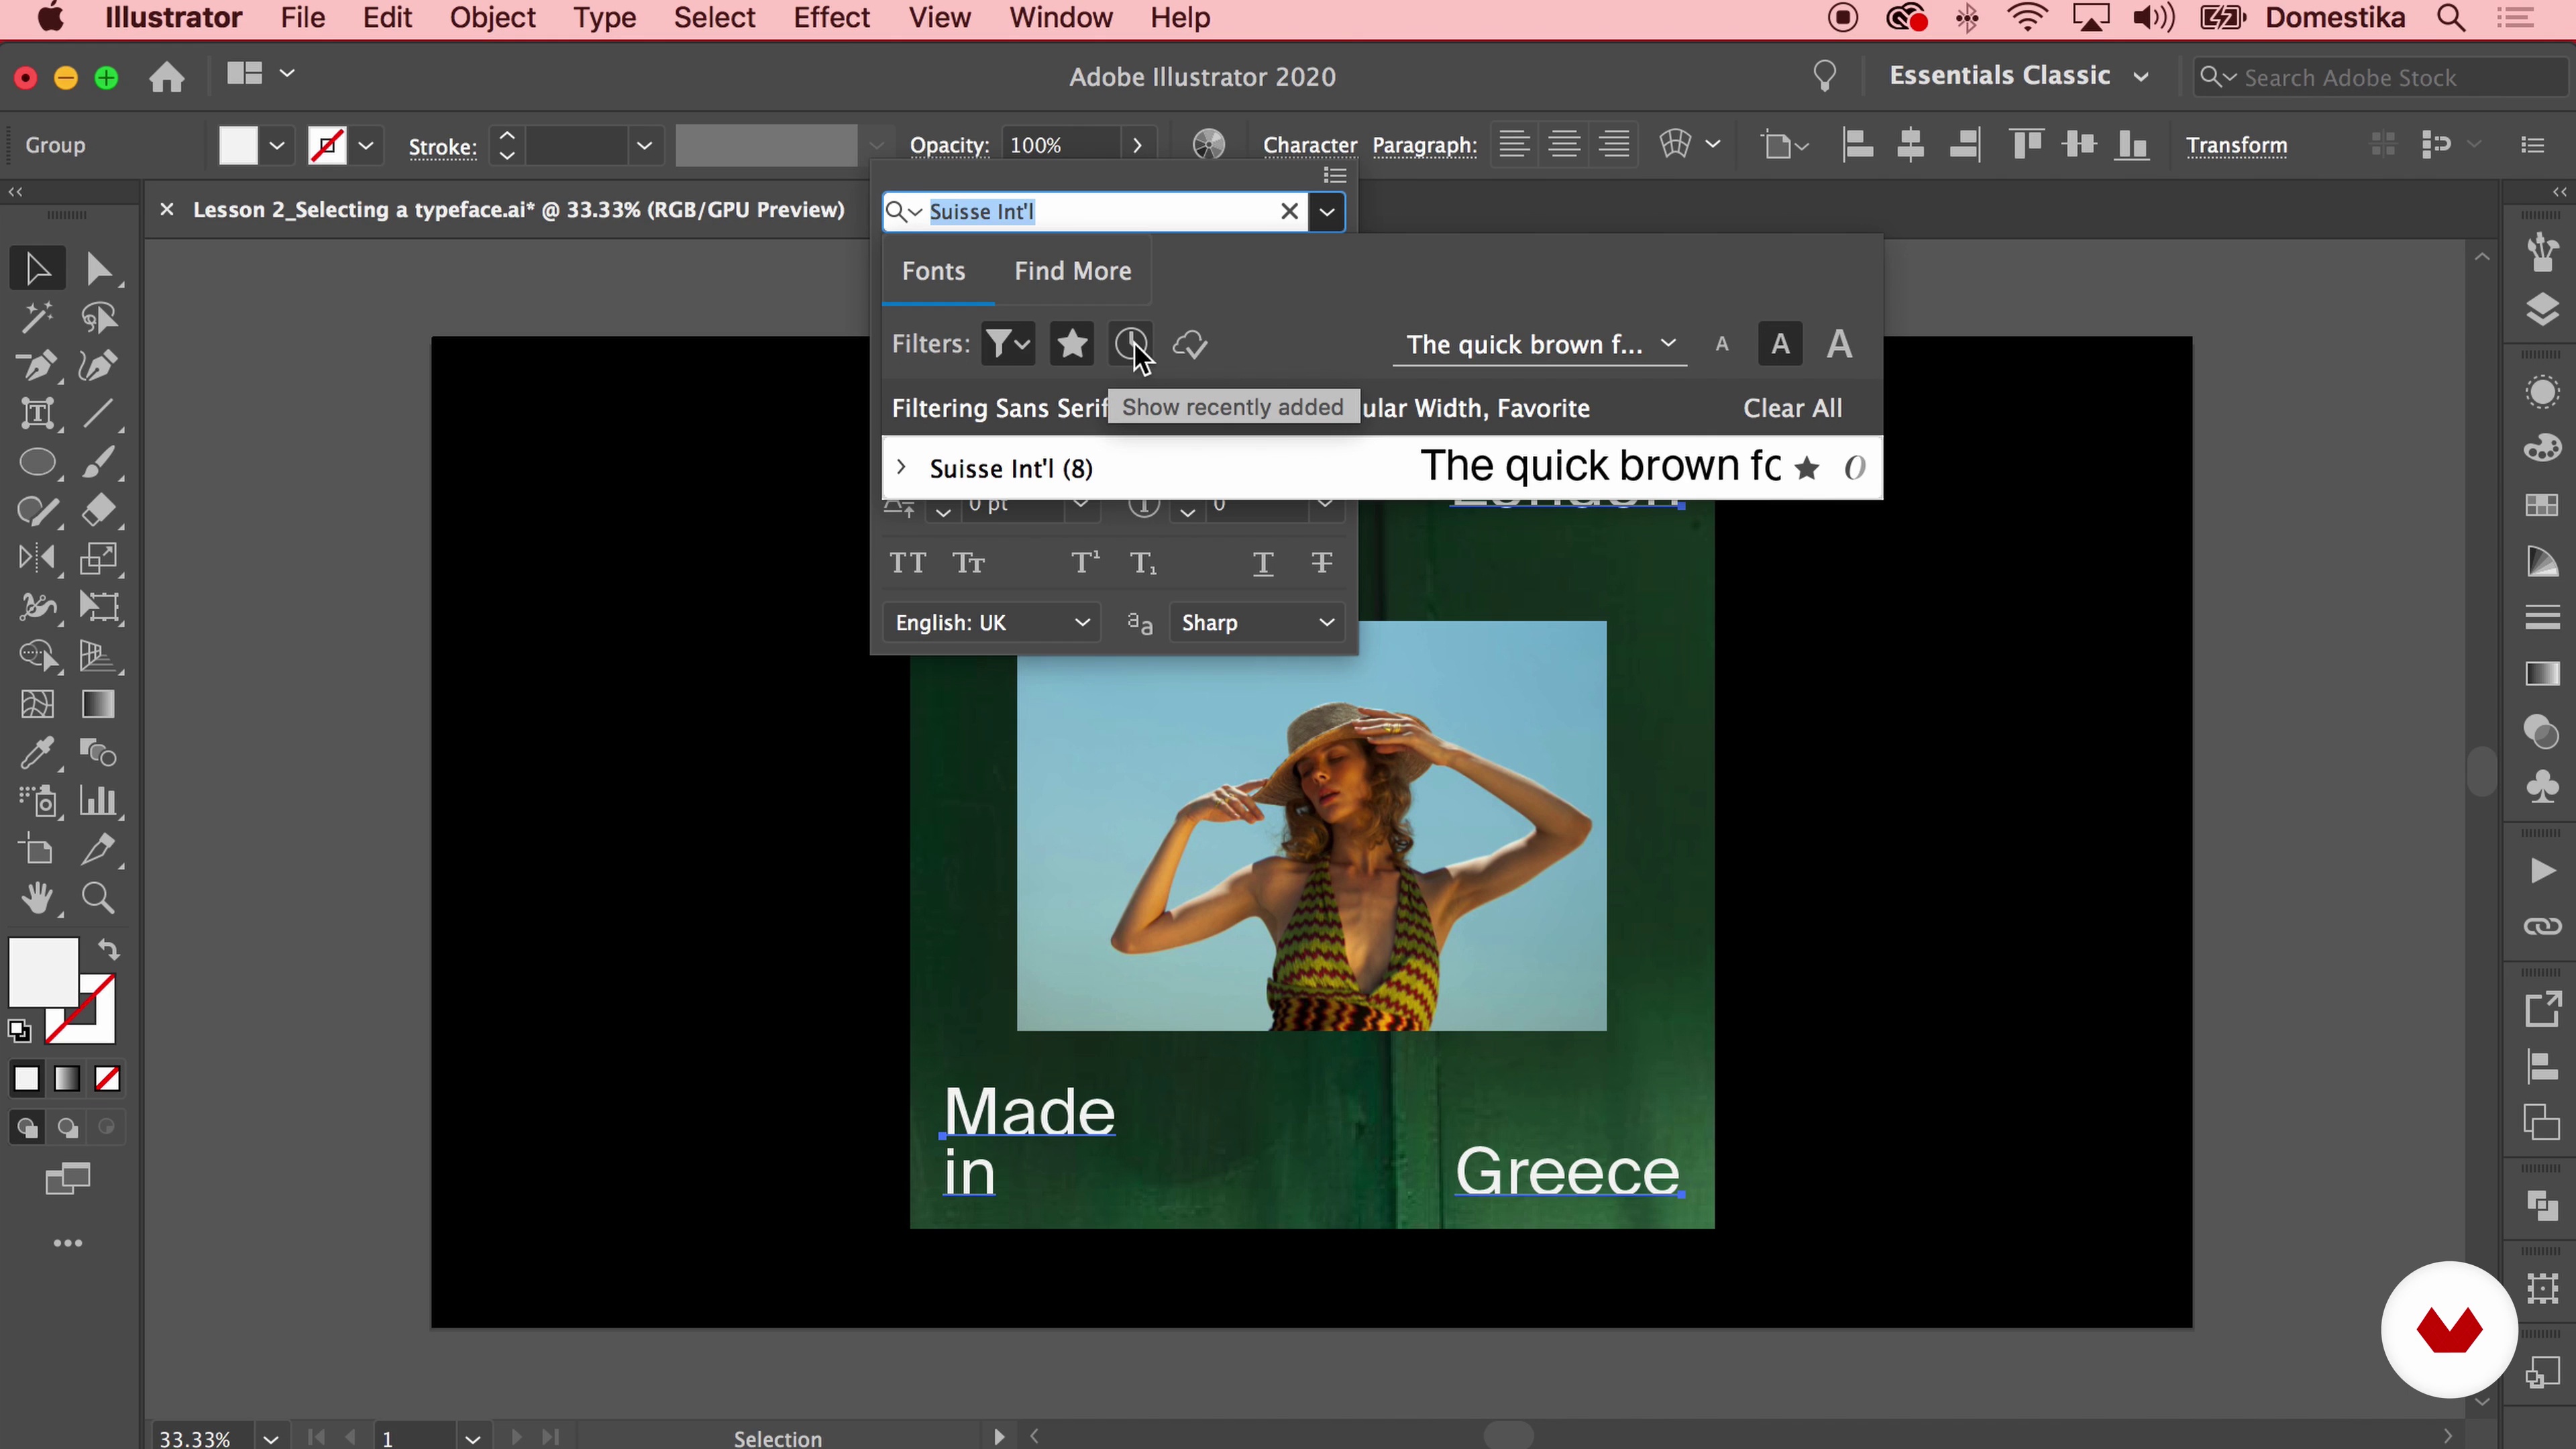Image resolution: width=2576 pixels, height=1449 pixels.
Task: Click the Edit Toolbar three dots
Action: [68, 1243]
